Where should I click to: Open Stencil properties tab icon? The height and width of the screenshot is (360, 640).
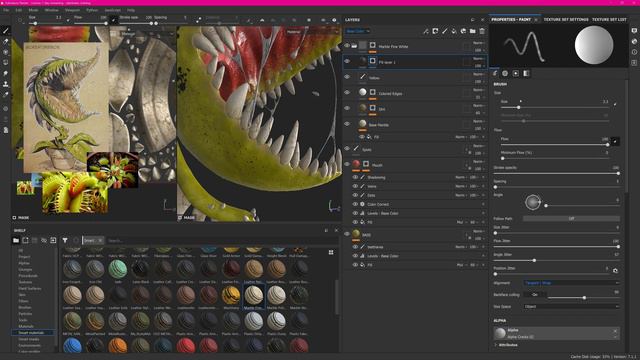tap(516, 73)
